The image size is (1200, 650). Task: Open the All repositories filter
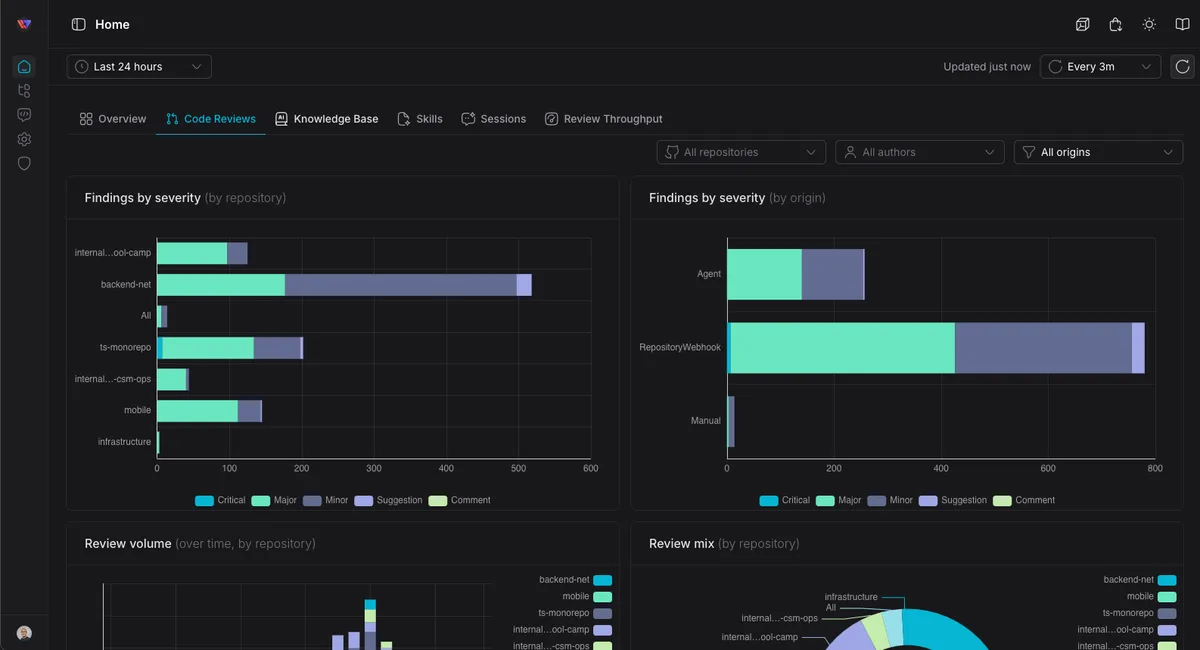point(741,152)
